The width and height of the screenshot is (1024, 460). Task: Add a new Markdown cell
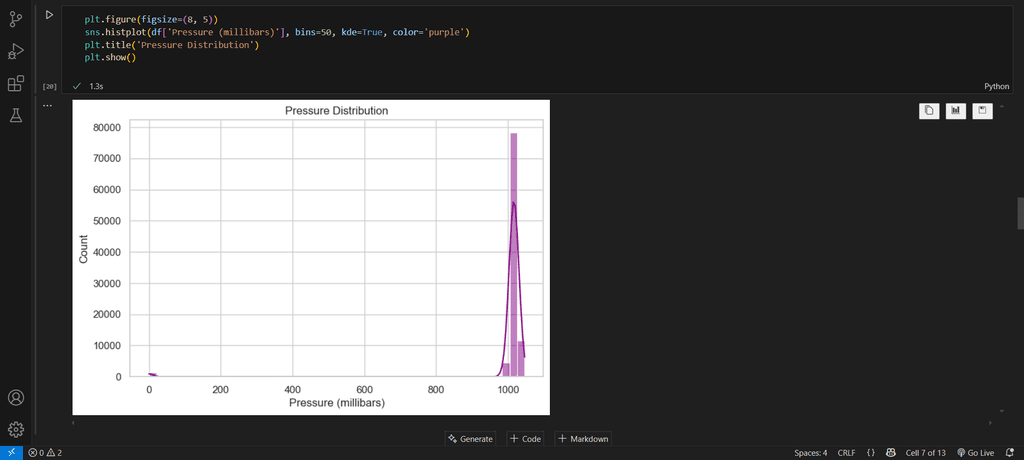[583, 439]
